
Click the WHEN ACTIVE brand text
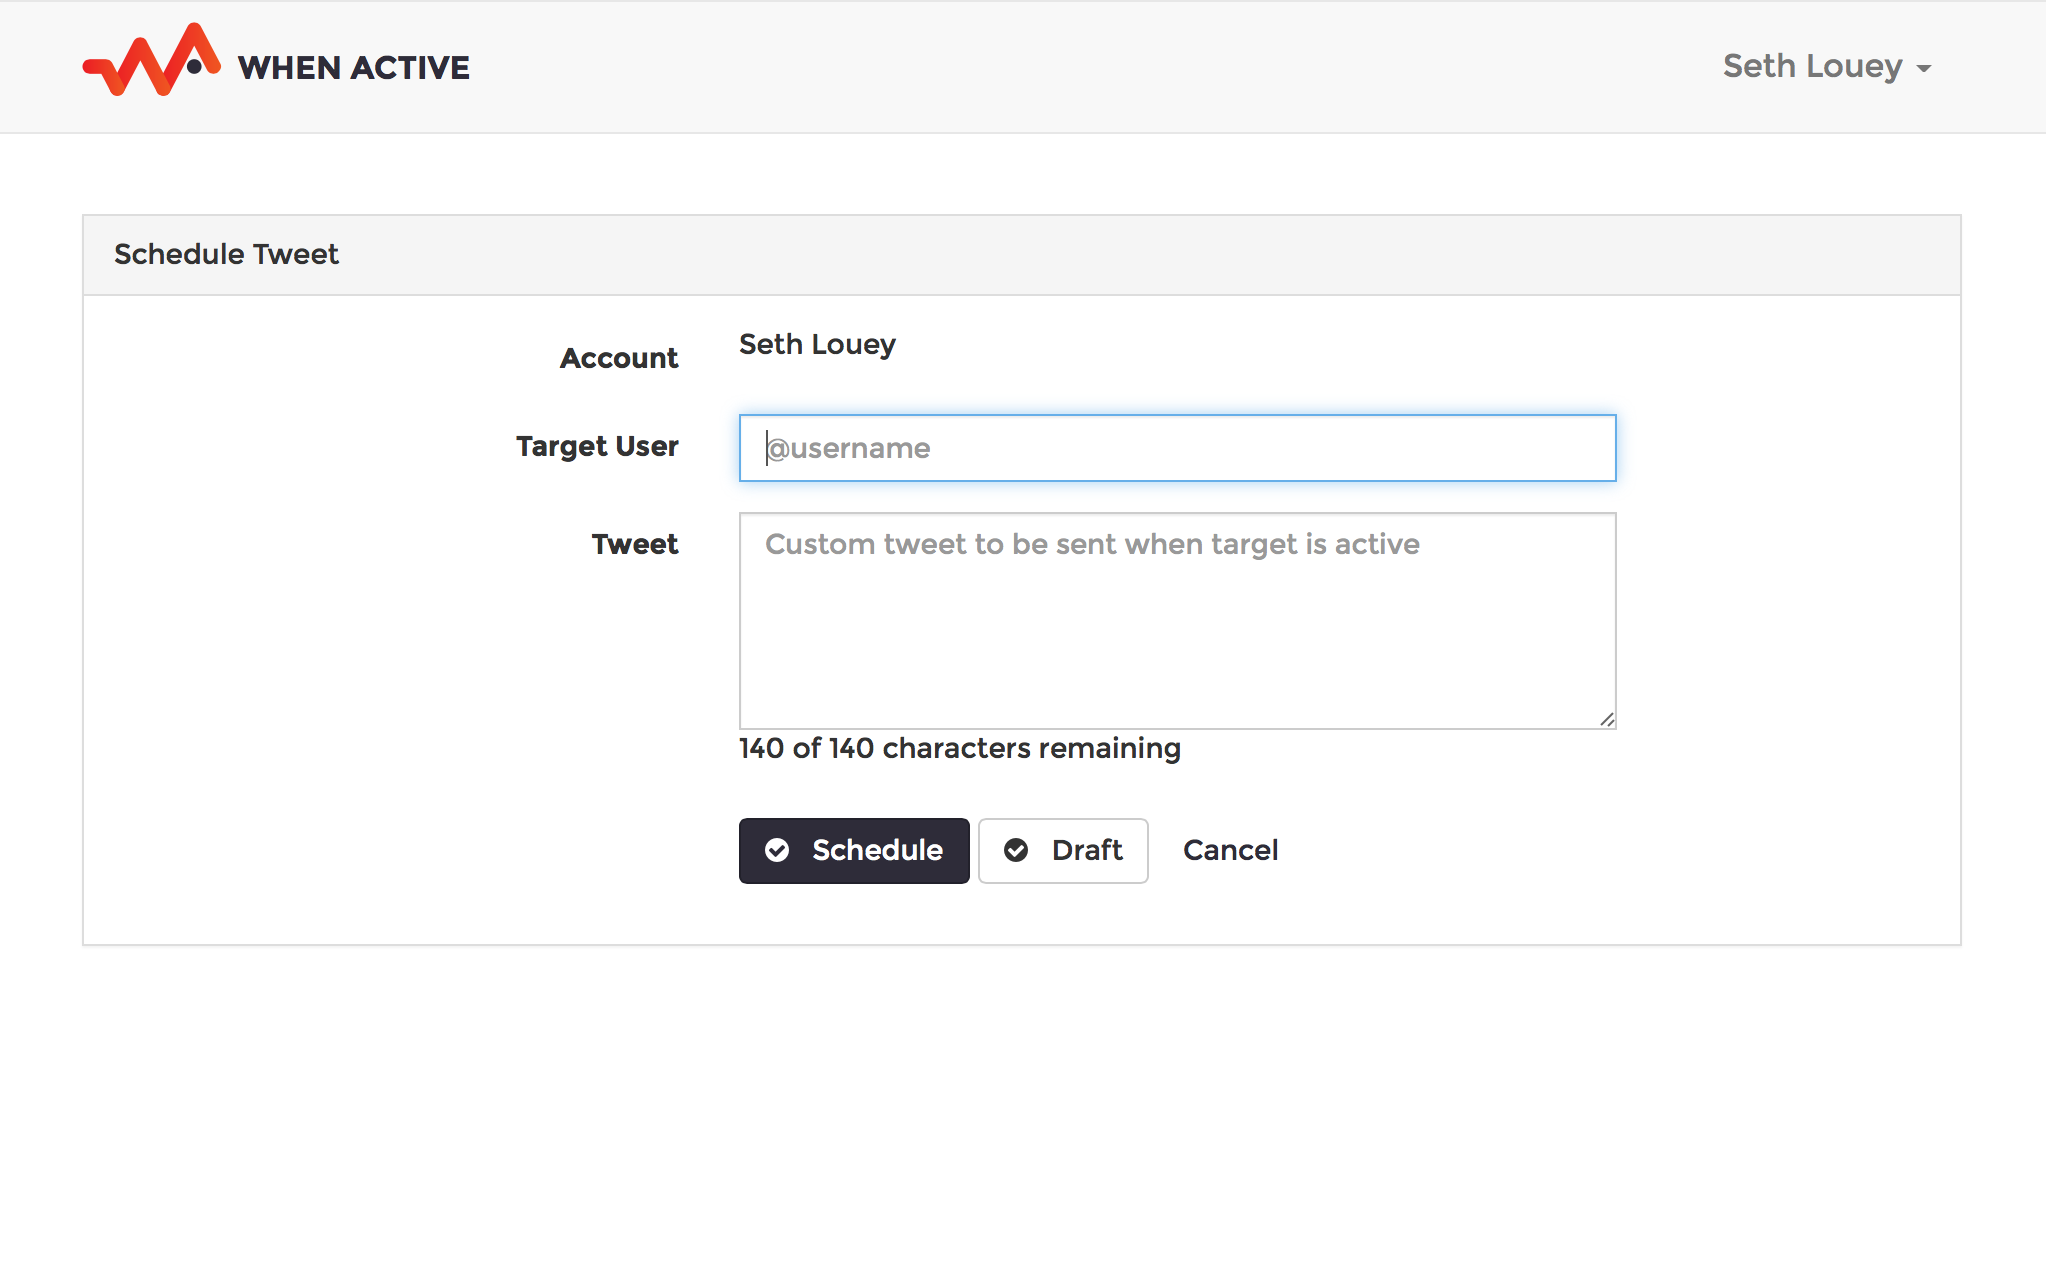click(353, 67)
